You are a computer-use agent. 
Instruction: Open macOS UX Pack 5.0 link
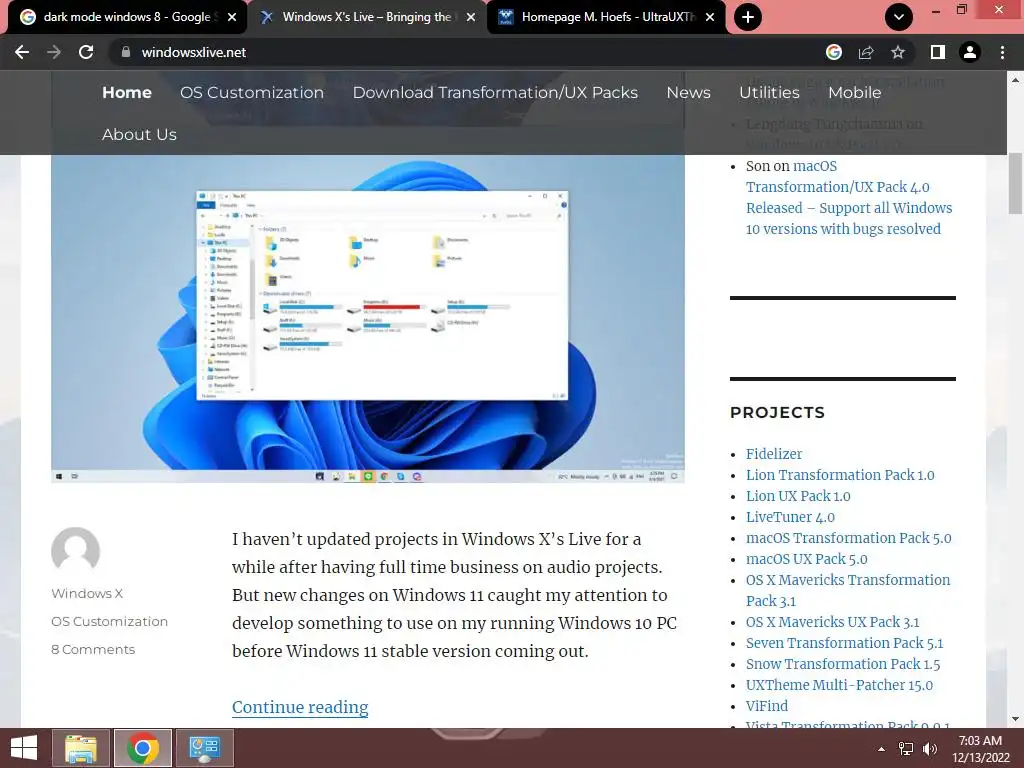tap(807, 559)
